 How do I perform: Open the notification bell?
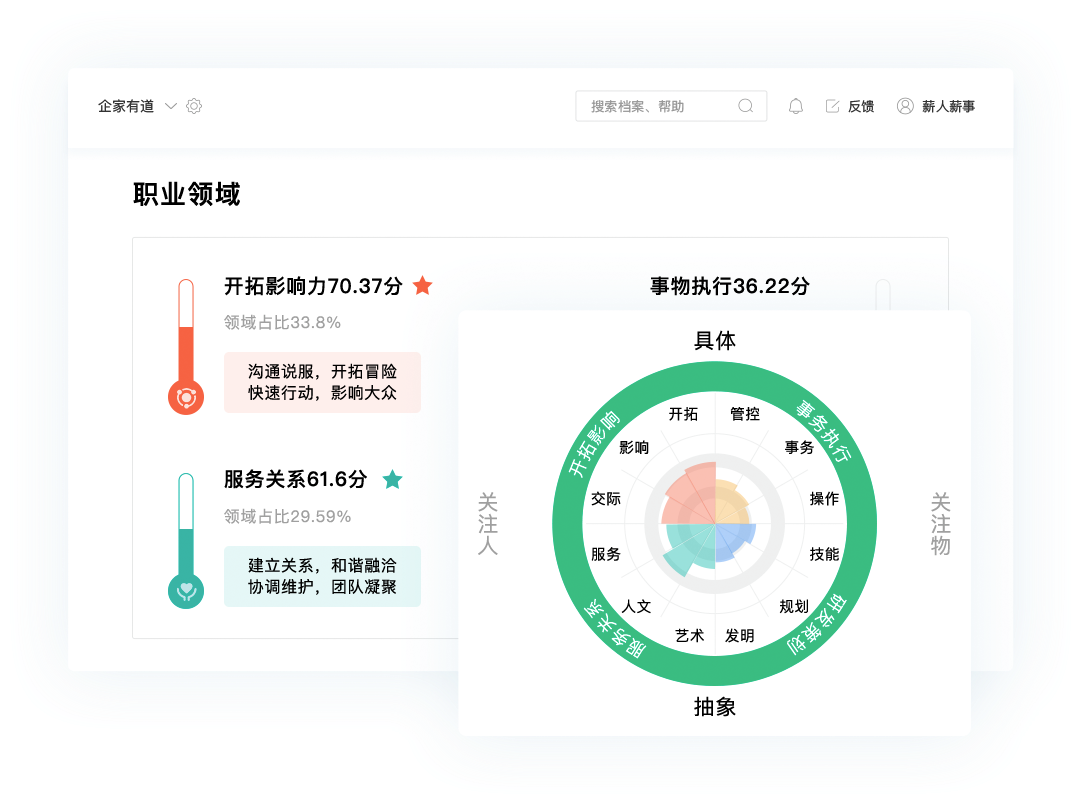(x=794, y=106)
